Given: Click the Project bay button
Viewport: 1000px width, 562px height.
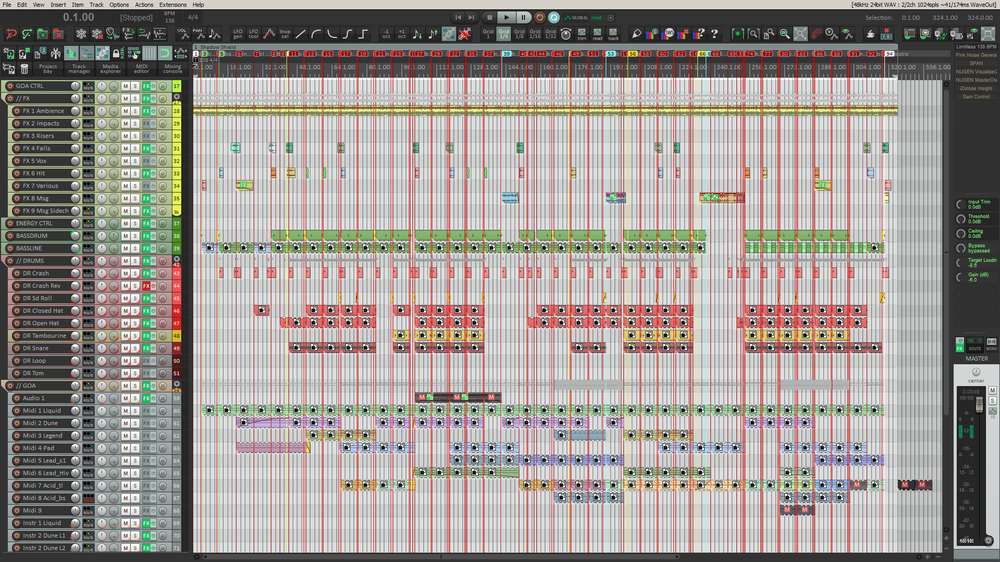Looking at the screenshot, I should 48,68.
